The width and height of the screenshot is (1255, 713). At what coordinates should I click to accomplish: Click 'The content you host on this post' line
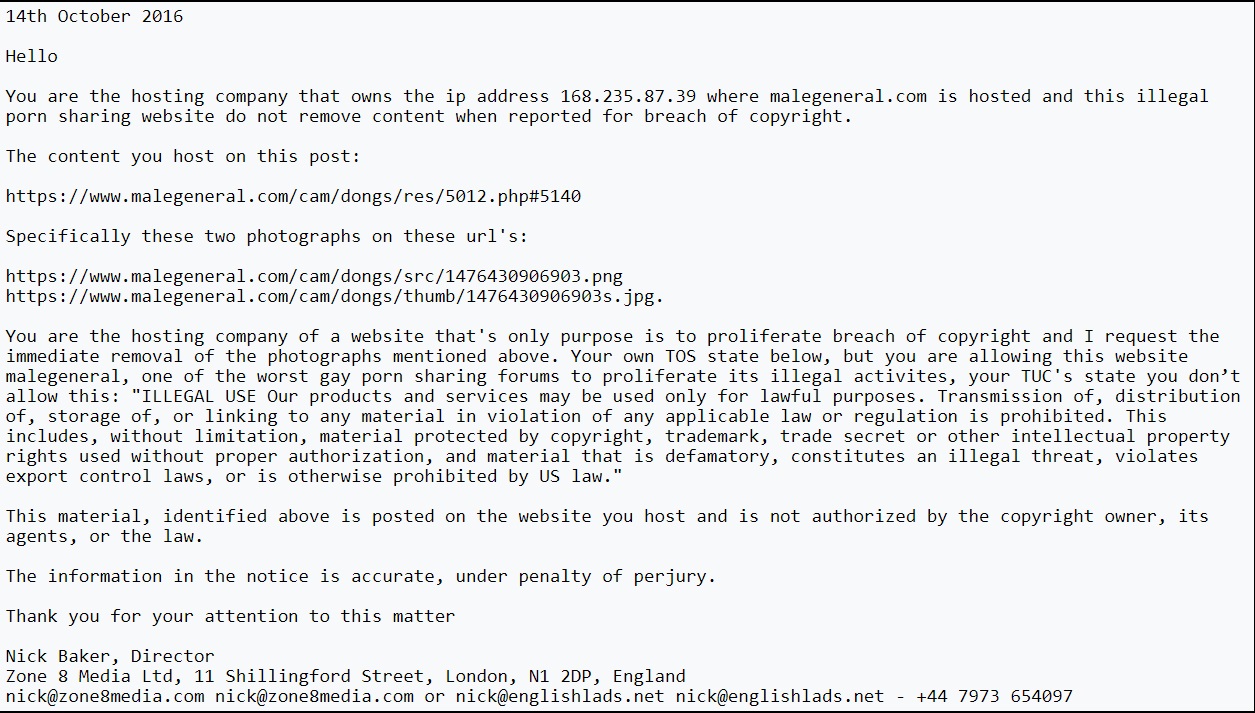tap(183, 156)
